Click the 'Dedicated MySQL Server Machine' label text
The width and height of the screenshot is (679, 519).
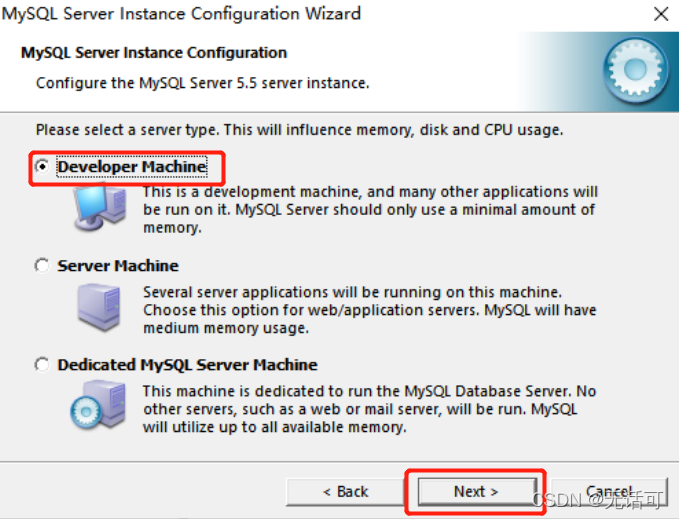pyautogui.click(x=188, y=365)
